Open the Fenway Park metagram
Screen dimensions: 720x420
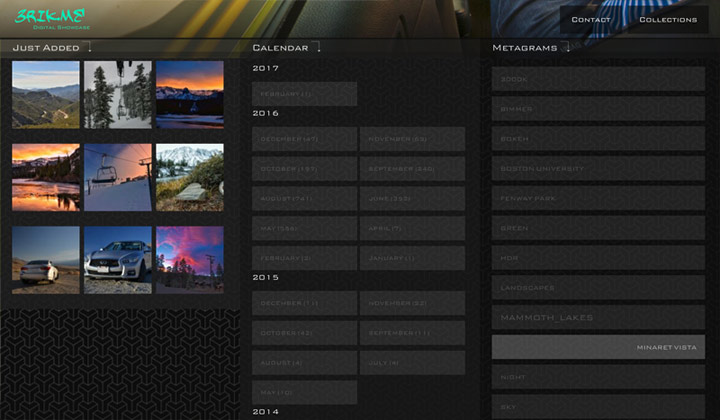[x=598, y=198]
